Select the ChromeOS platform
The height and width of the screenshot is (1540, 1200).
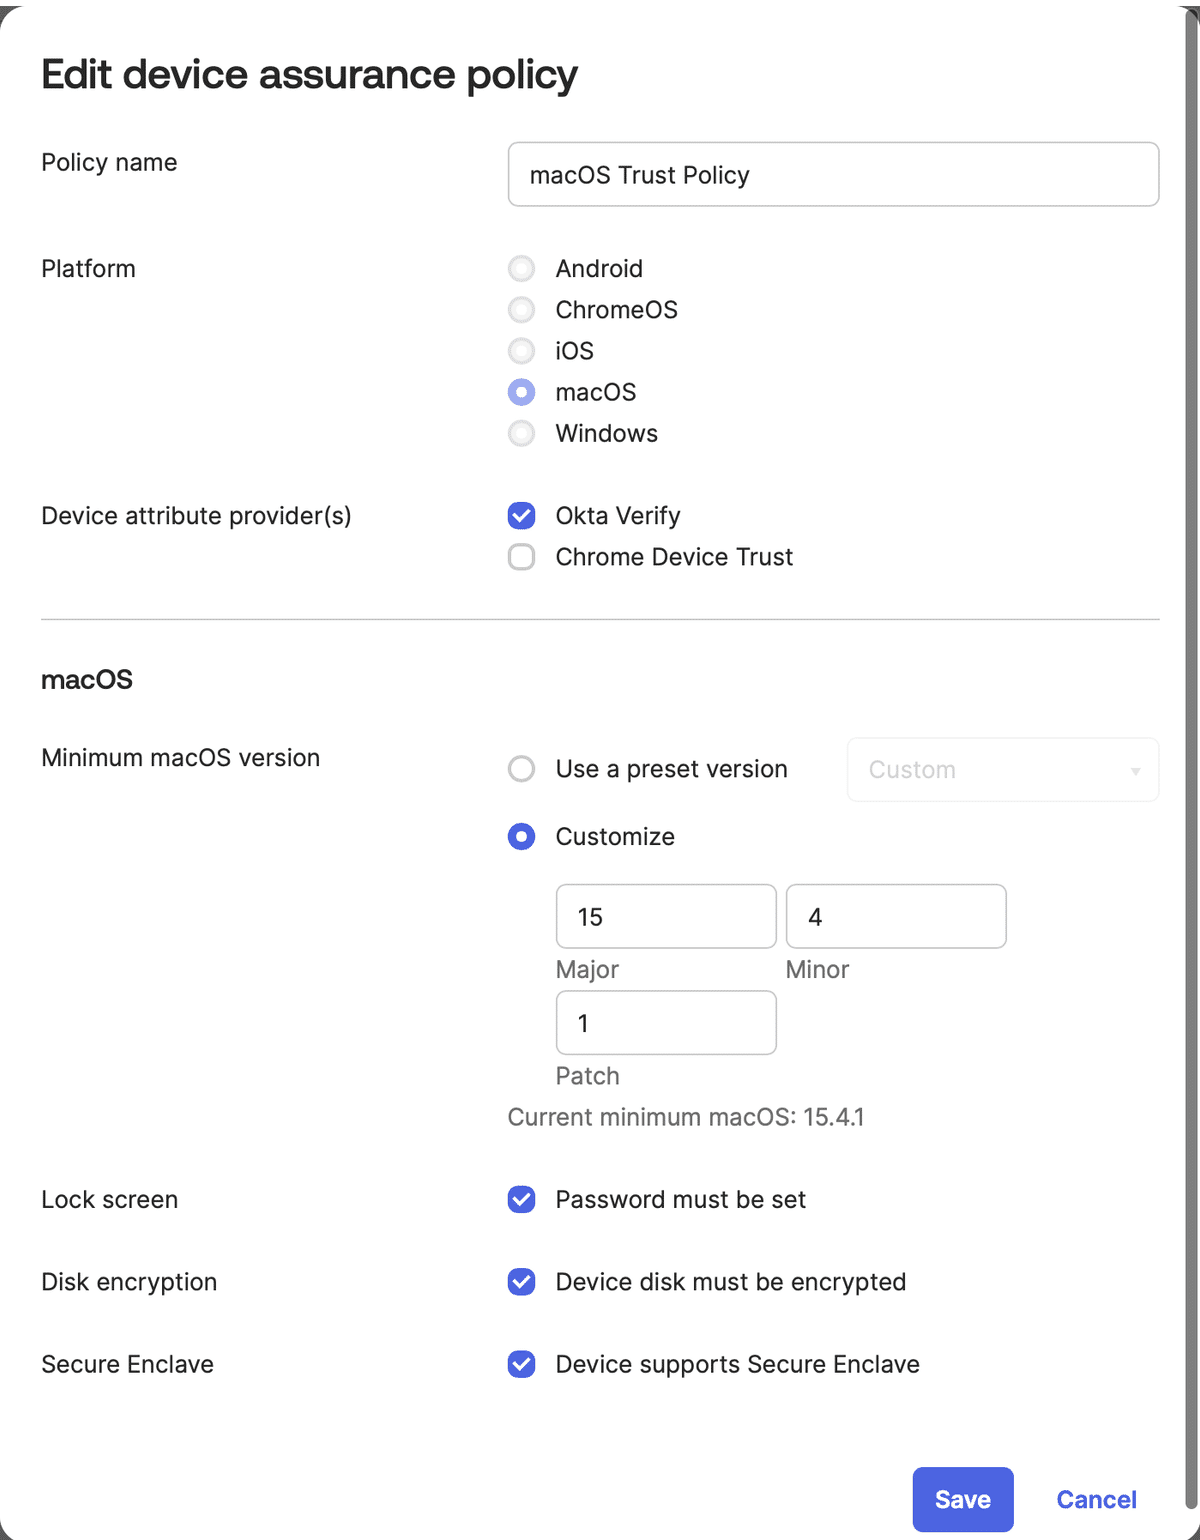pos(521,310)
